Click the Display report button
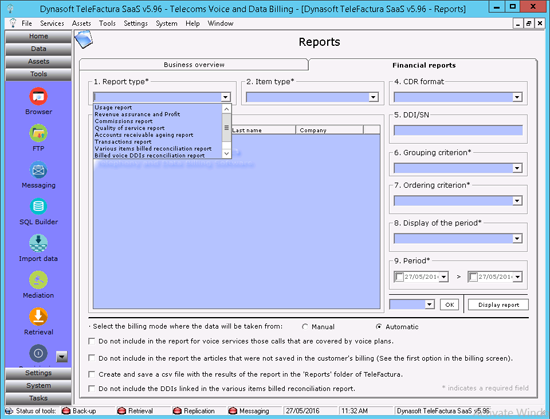Screen dimensions: 550x419 tap(498, 305)
